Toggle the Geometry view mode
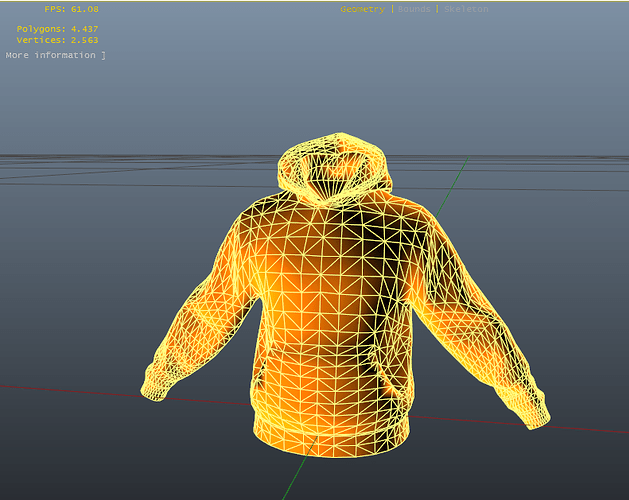The image size is (629, 500). coord(362,9)
